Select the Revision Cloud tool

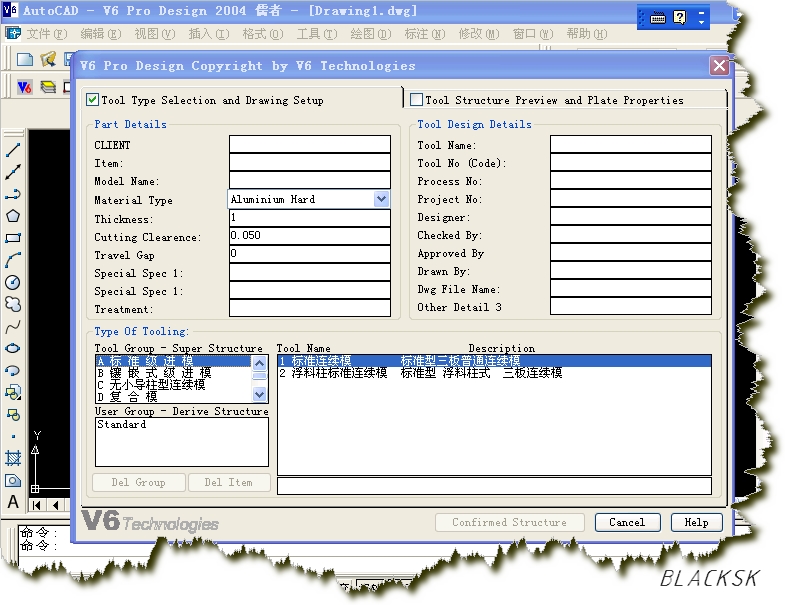tap(13, 304)
